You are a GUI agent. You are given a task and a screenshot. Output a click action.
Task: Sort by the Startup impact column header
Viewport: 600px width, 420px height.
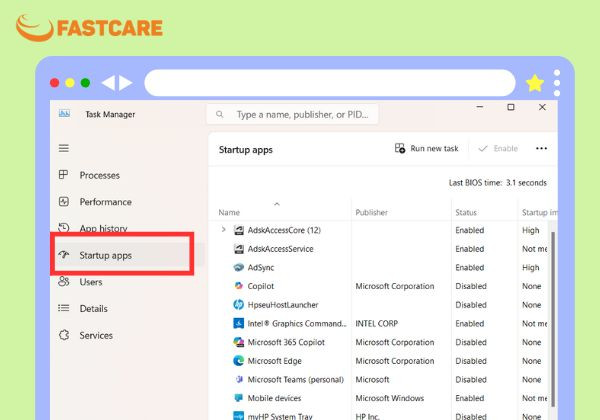[x=540, y=212]
